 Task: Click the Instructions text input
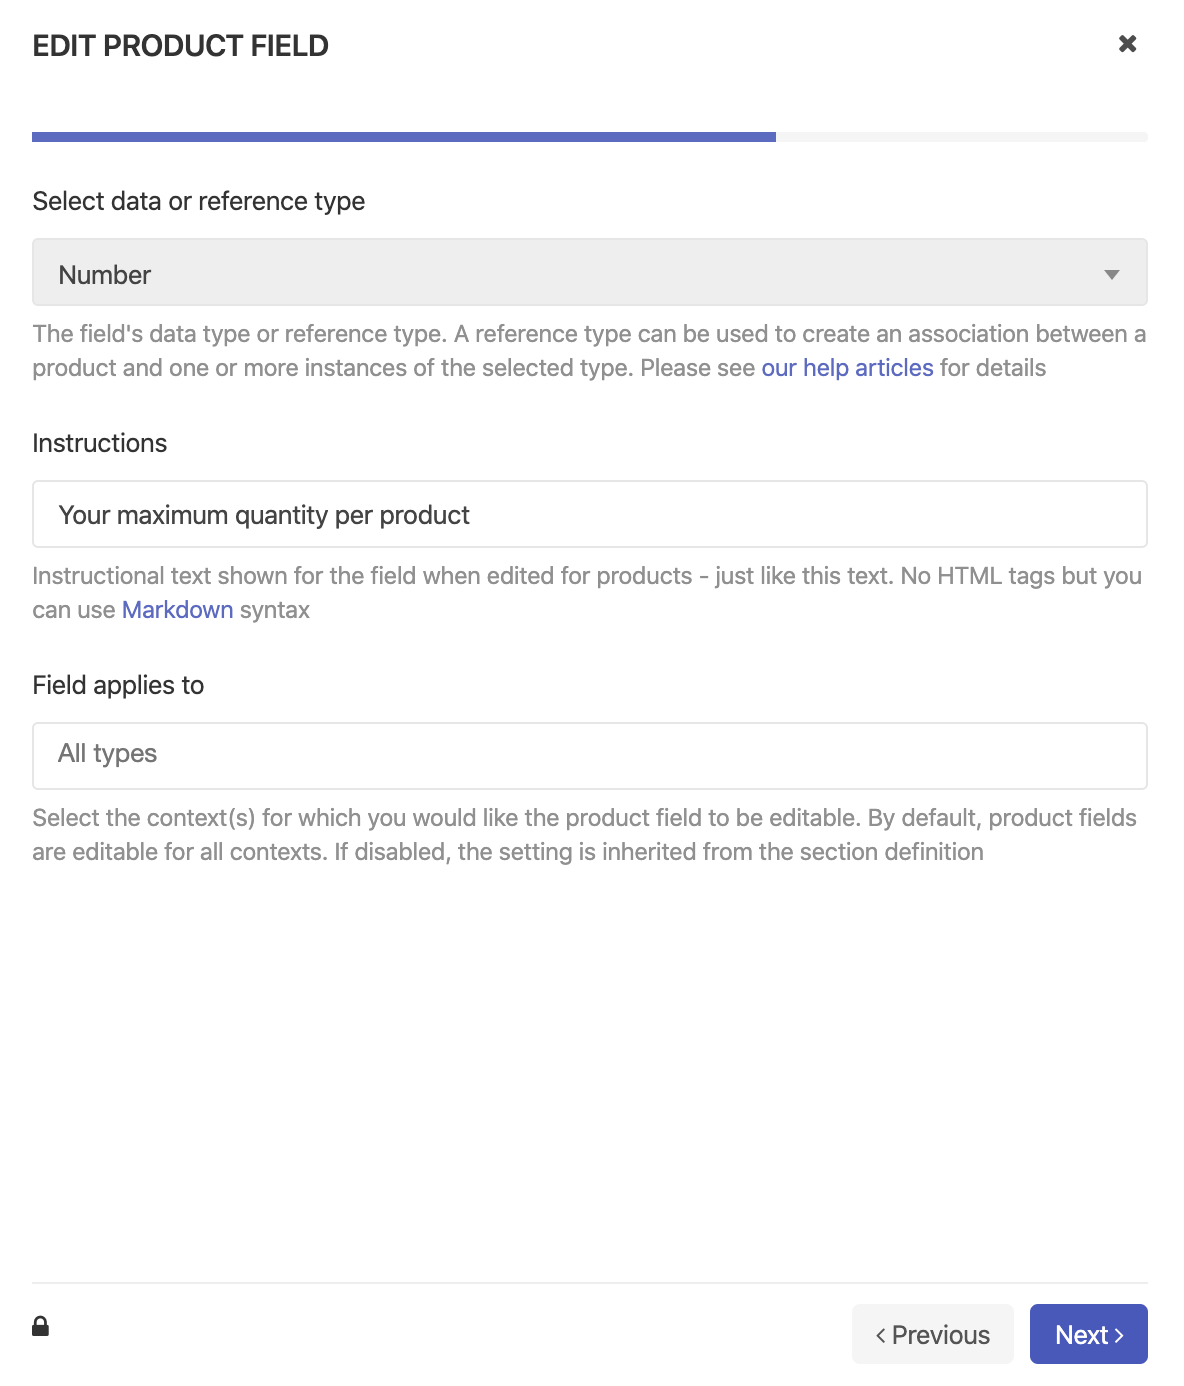point(589,514)
